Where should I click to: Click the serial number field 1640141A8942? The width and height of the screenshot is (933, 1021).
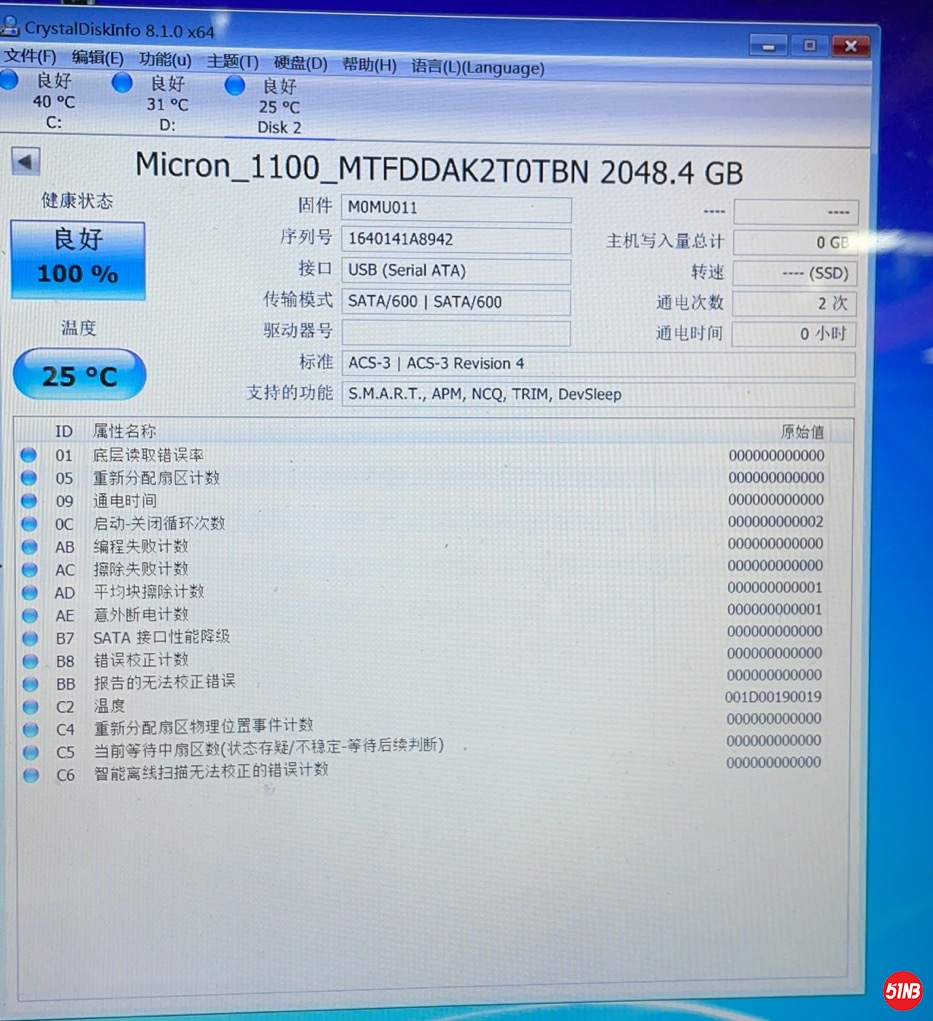click(456, 240)
